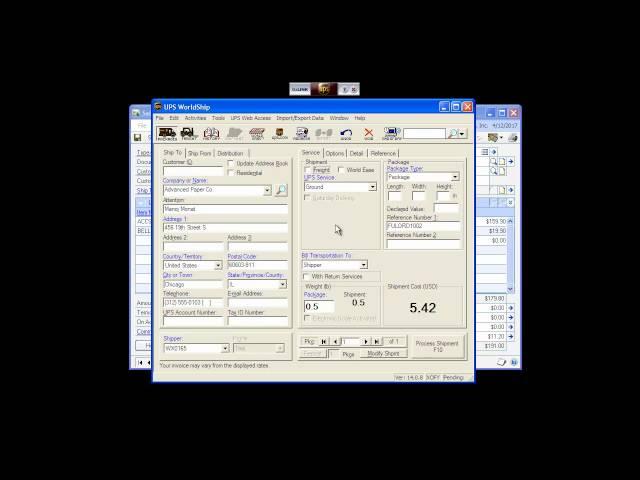Click Declared Value field
Image resolution: width=640 pixels, height=480 pixels.
(446, 209)
